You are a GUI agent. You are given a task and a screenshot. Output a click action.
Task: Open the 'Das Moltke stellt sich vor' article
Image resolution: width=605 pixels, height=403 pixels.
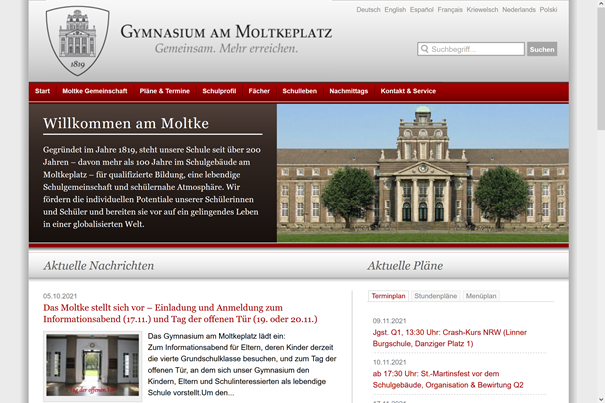(180, 313)
